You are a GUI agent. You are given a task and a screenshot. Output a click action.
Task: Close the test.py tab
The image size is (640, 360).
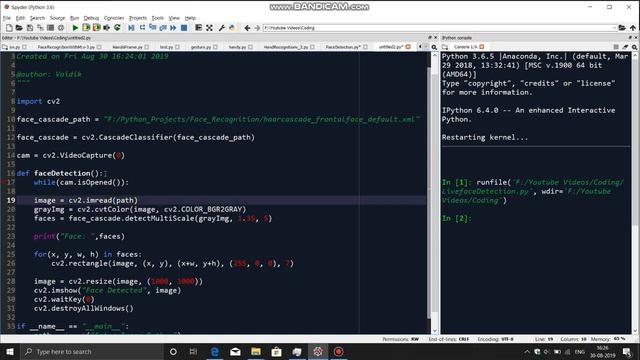tap(177, 47)
